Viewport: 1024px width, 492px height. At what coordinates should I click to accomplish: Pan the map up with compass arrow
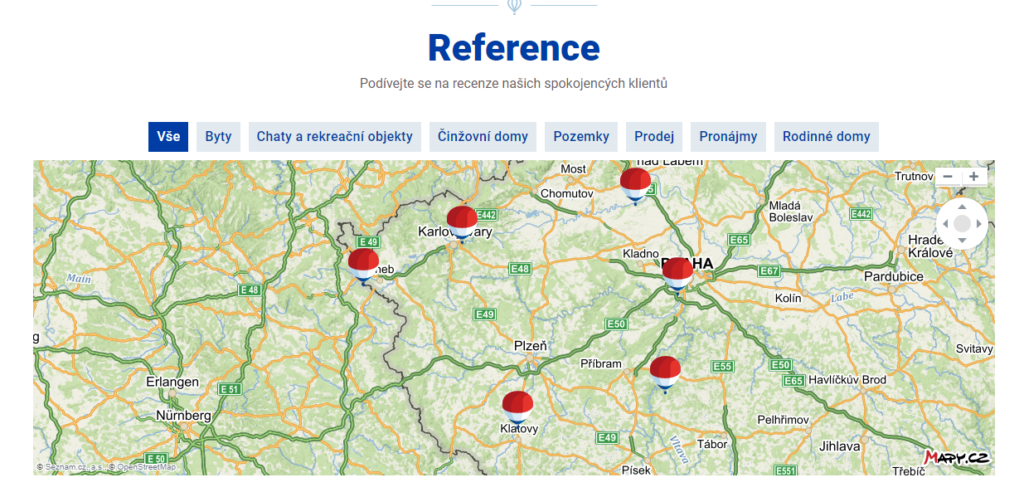coord(962,207)
